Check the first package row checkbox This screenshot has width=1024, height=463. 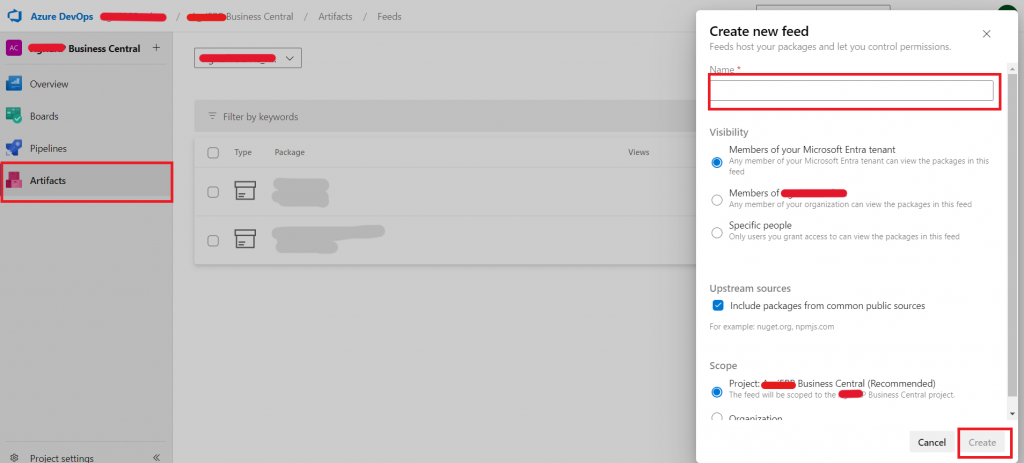coord(213,192)
